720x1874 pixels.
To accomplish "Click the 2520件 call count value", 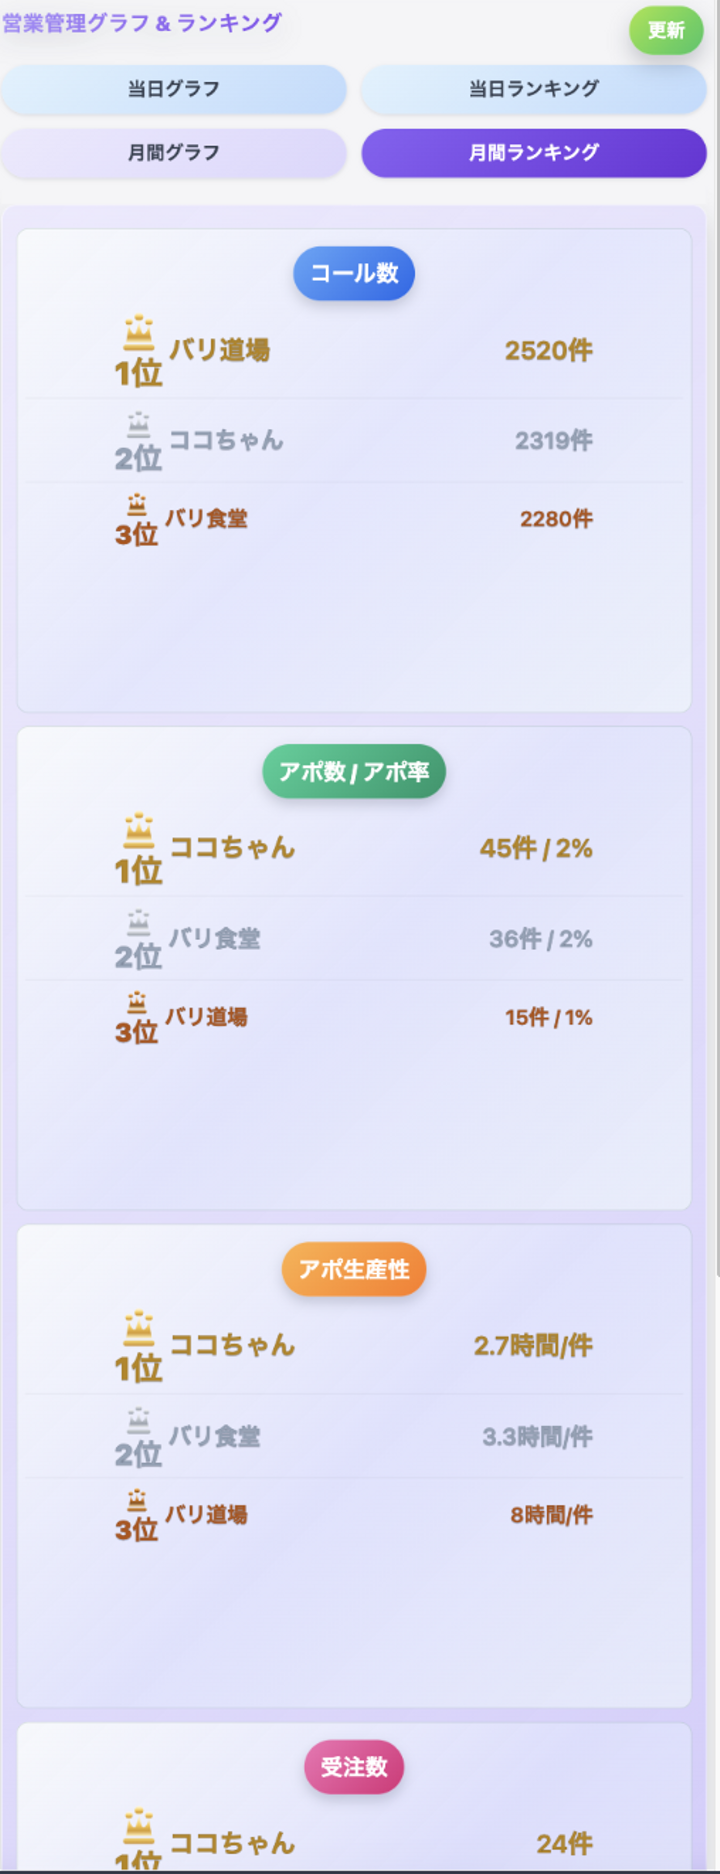I will [x=548, y=350].
